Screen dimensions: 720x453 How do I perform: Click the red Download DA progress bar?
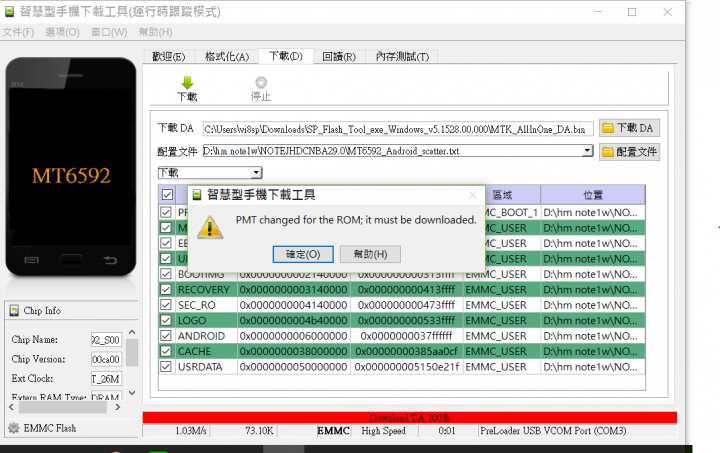pos(410,418)
